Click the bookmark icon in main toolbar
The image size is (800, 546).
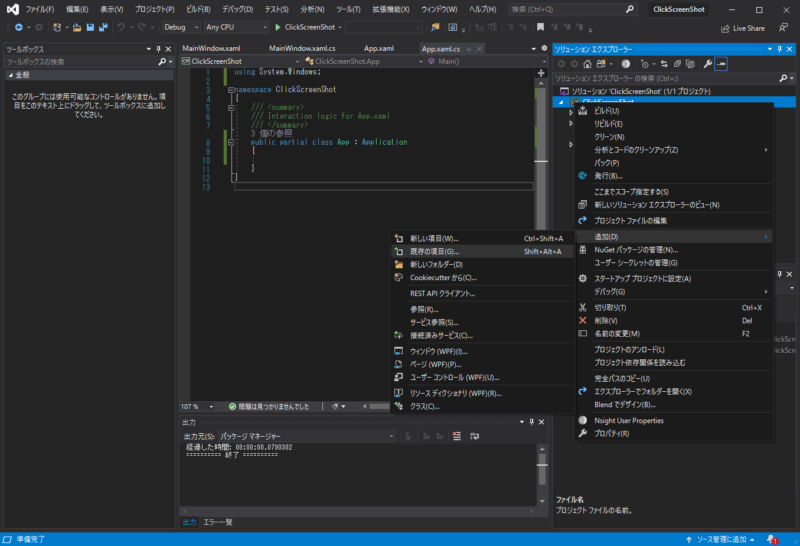pyautogui.click(x=540, y=27)
